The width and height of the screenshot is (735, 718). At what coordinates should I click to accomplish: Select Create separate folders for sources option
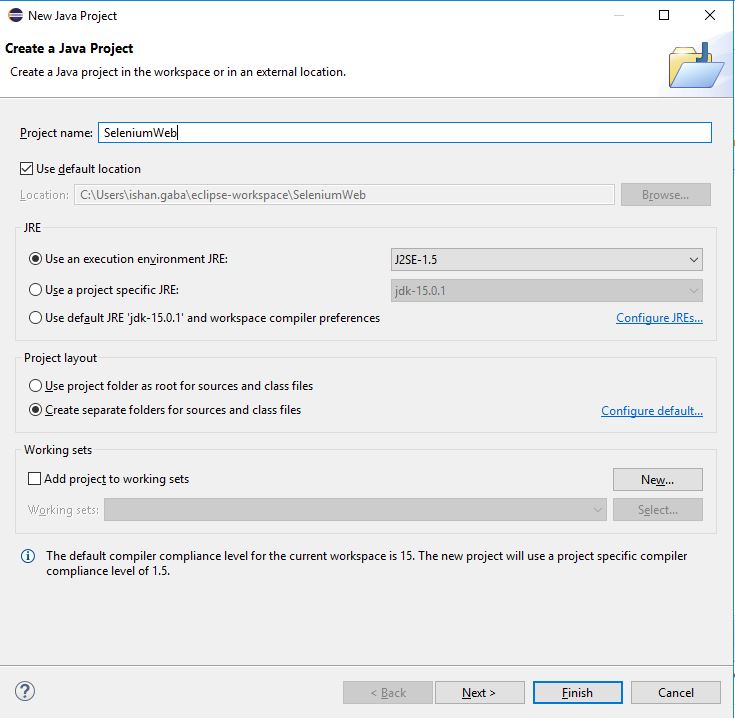pos(35,410)
